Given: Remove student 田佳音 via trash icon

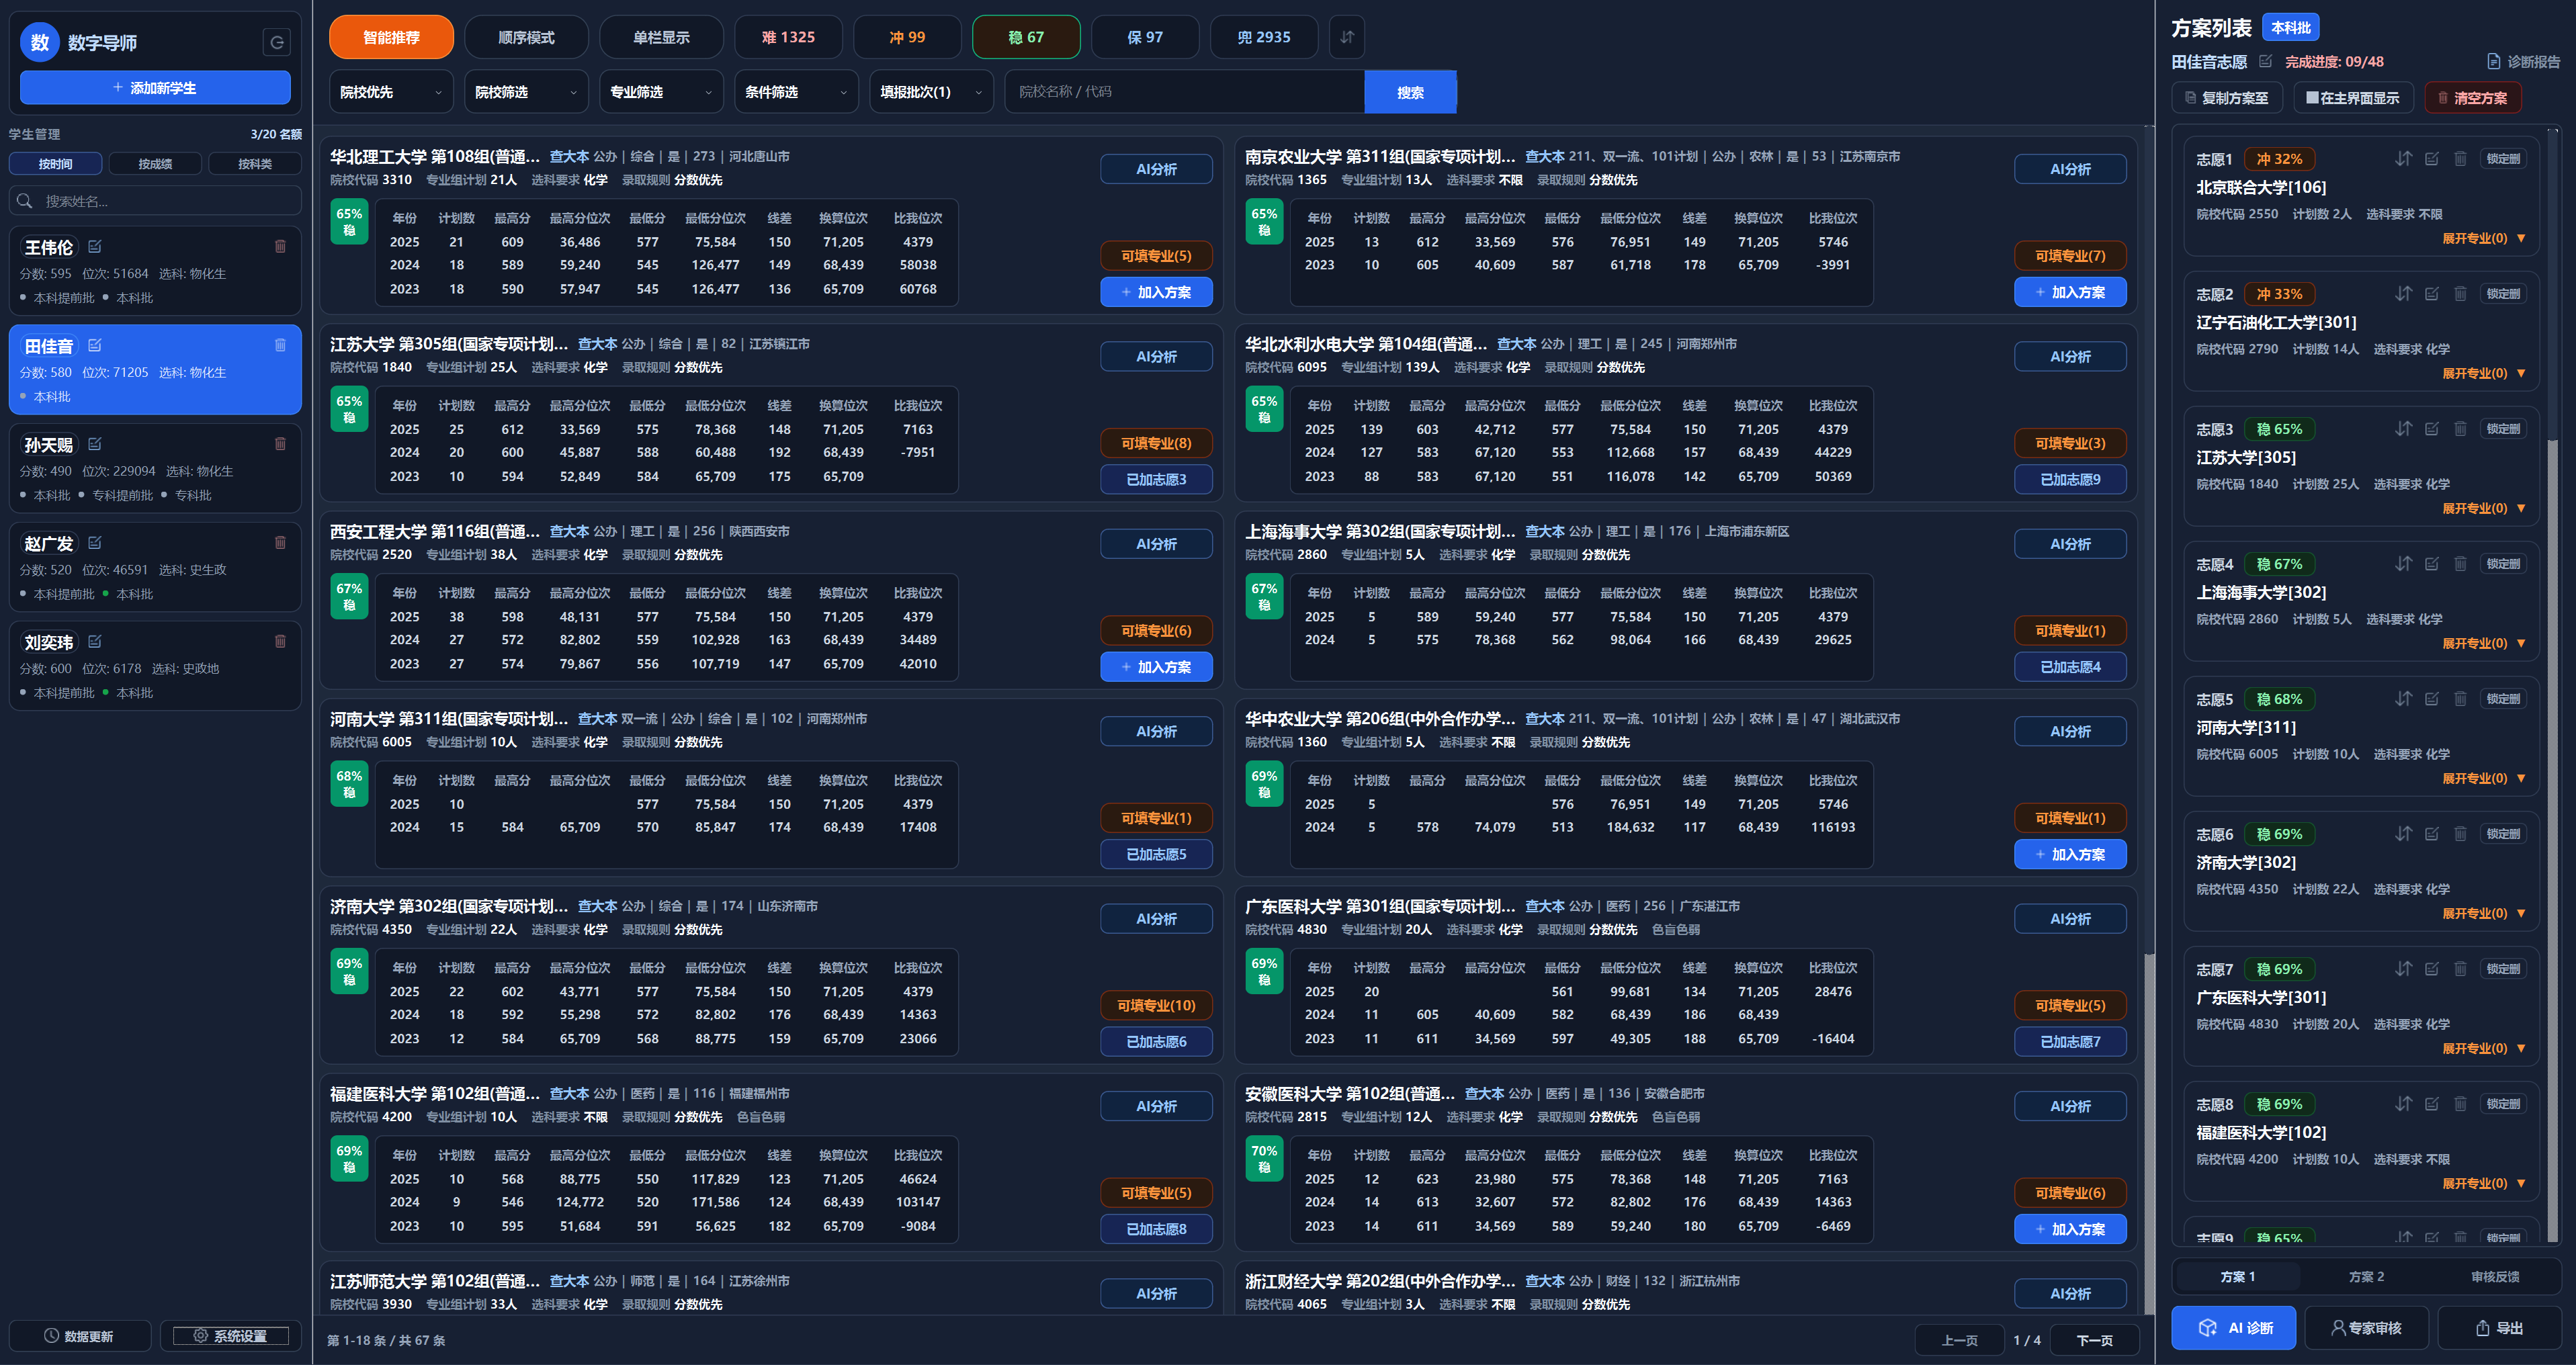Looking at the screenshot, I should (x=280, y=345).
